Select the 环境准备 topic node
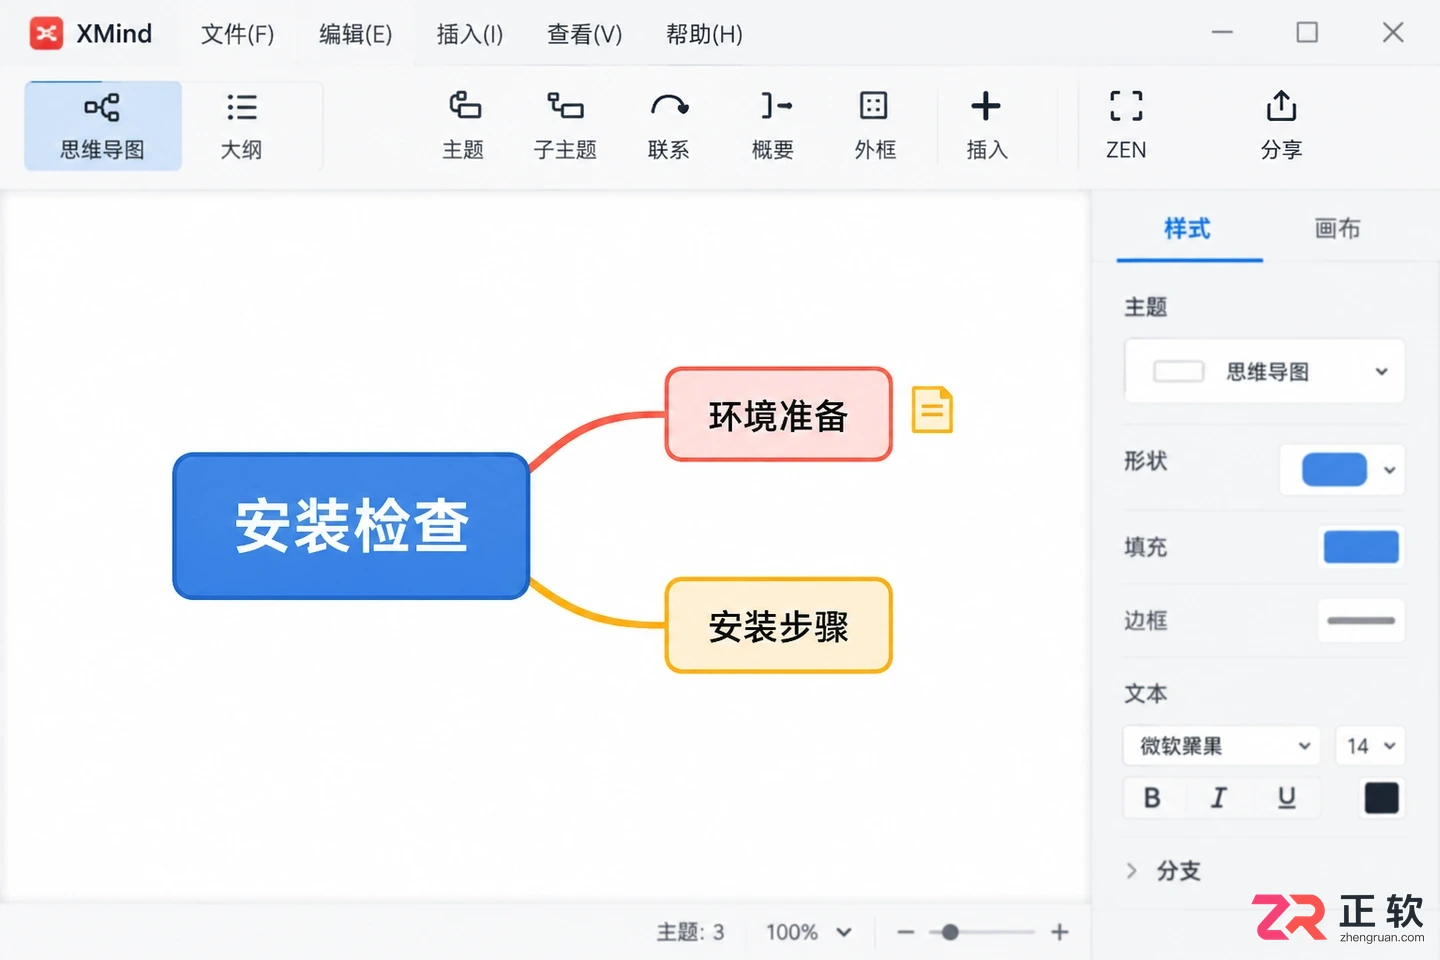 coord(778,414)
